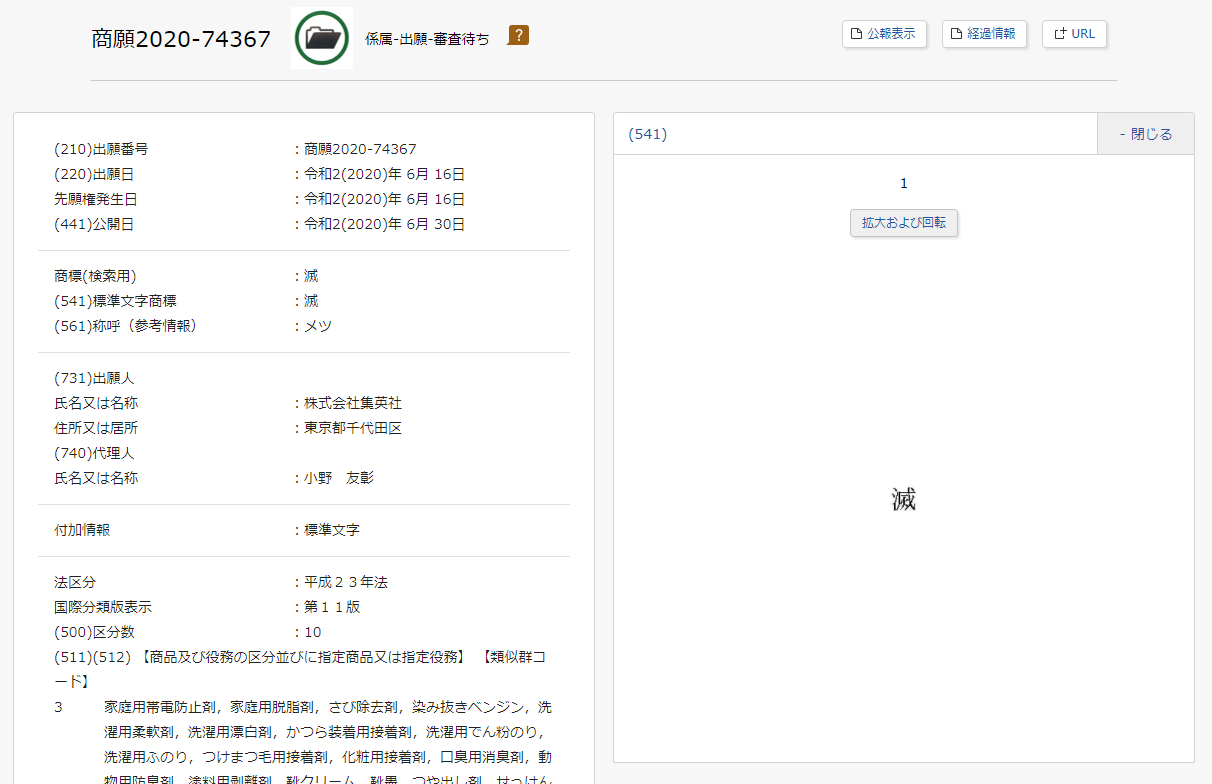1212x784 pixels.
Task: Select the address 東京都千代田区
Action: click(353, 428)
